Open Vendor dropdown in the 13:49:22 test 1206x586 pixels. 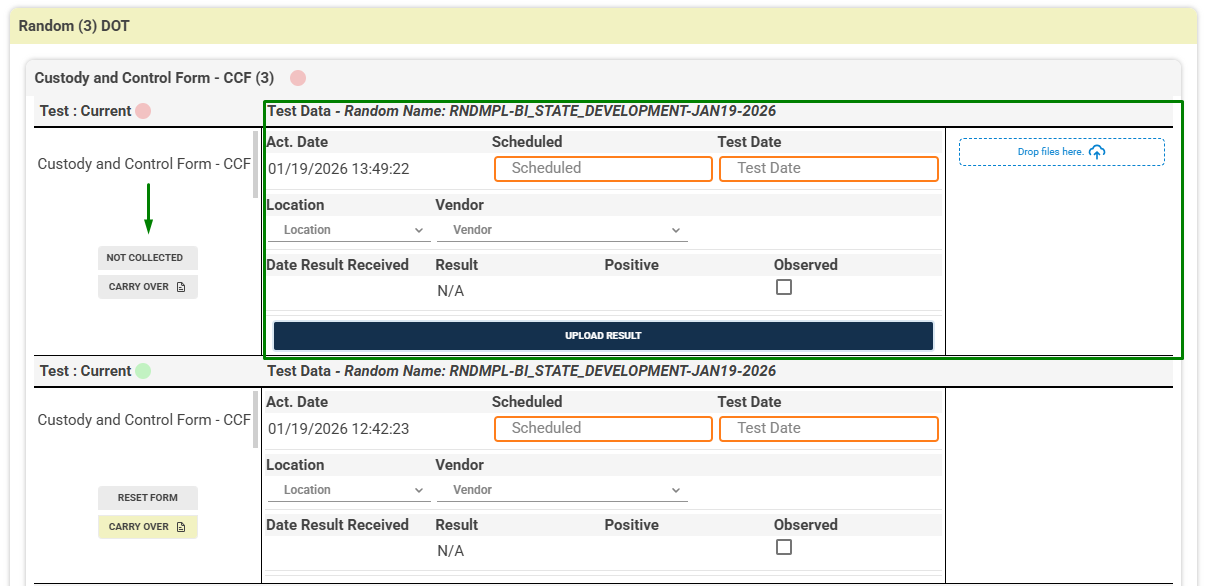(x=562, y=230)
